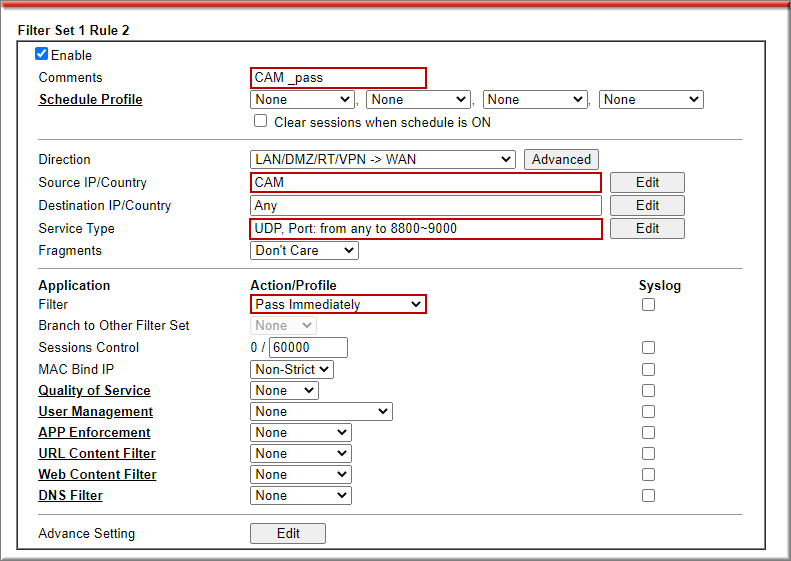Open the Direction dropdown
The height and width of the screenshot is (561, 791).
pos(383,160)
